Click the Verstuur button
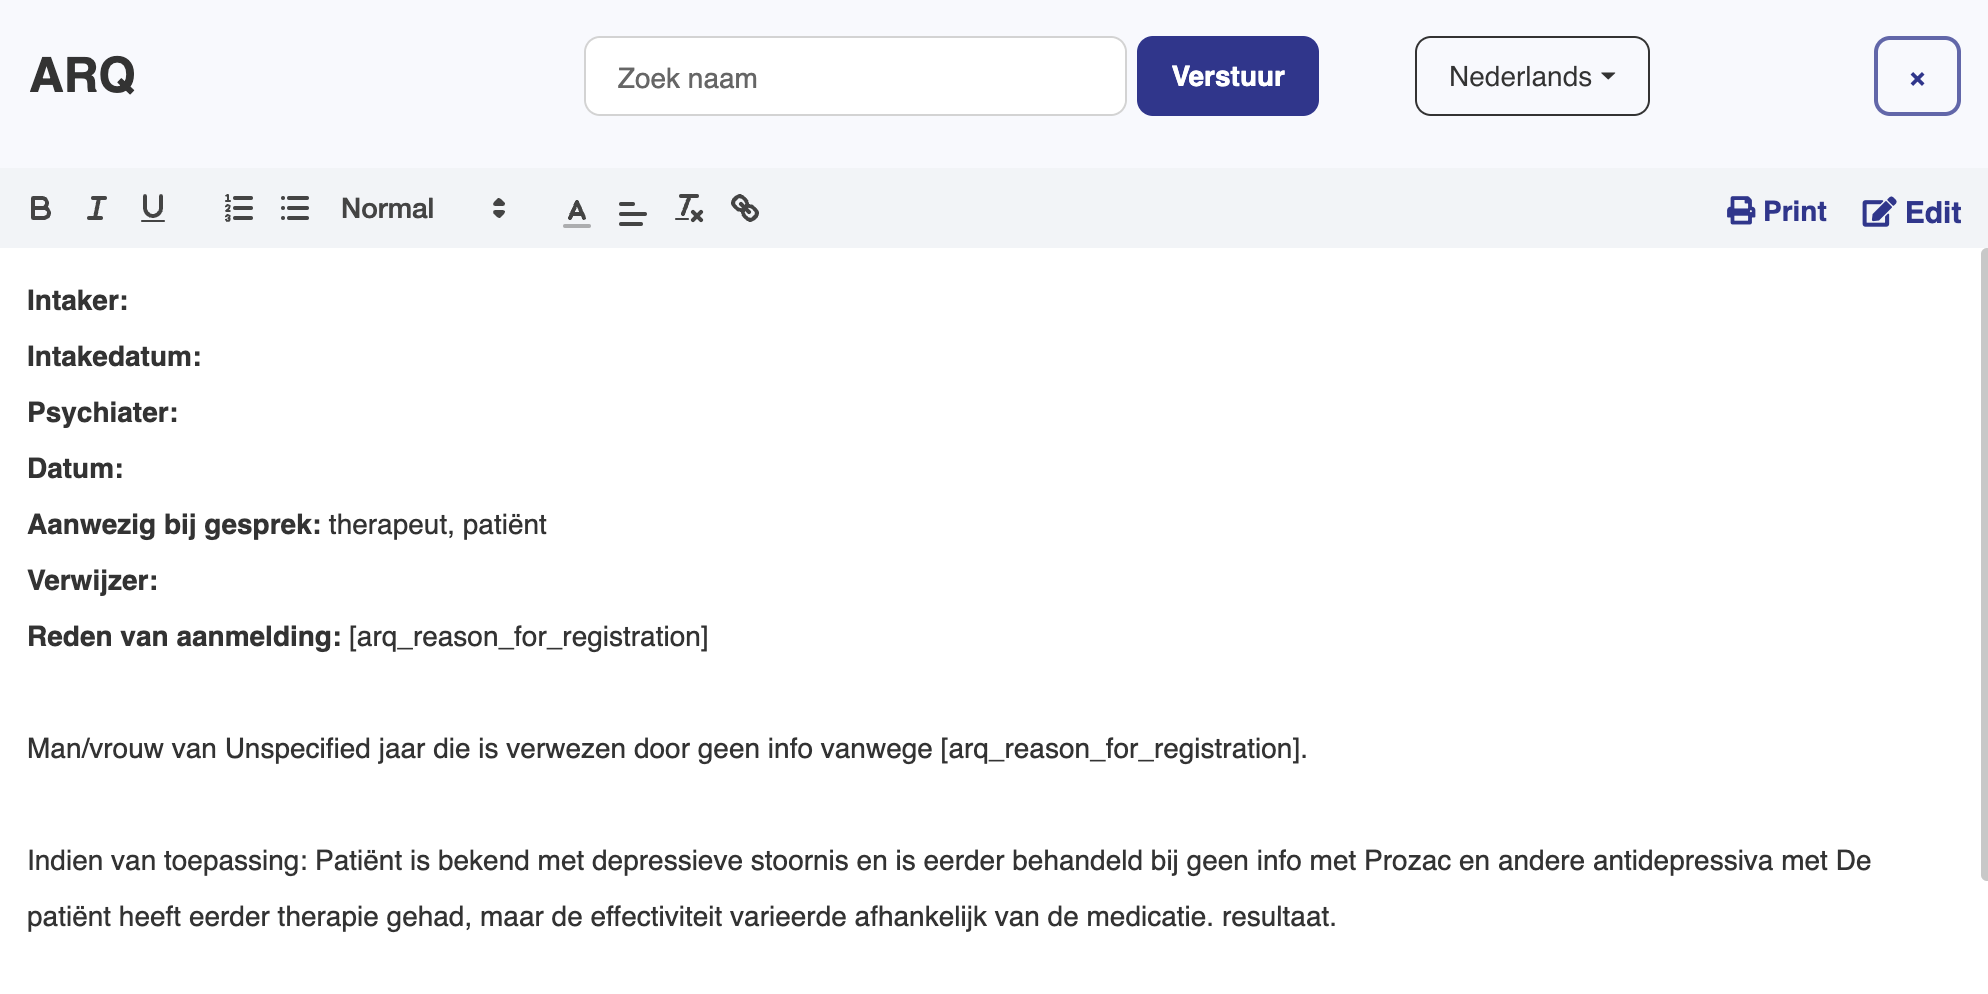The width and height of the screenshot is (1988, 994). (x=1227, y=77)
